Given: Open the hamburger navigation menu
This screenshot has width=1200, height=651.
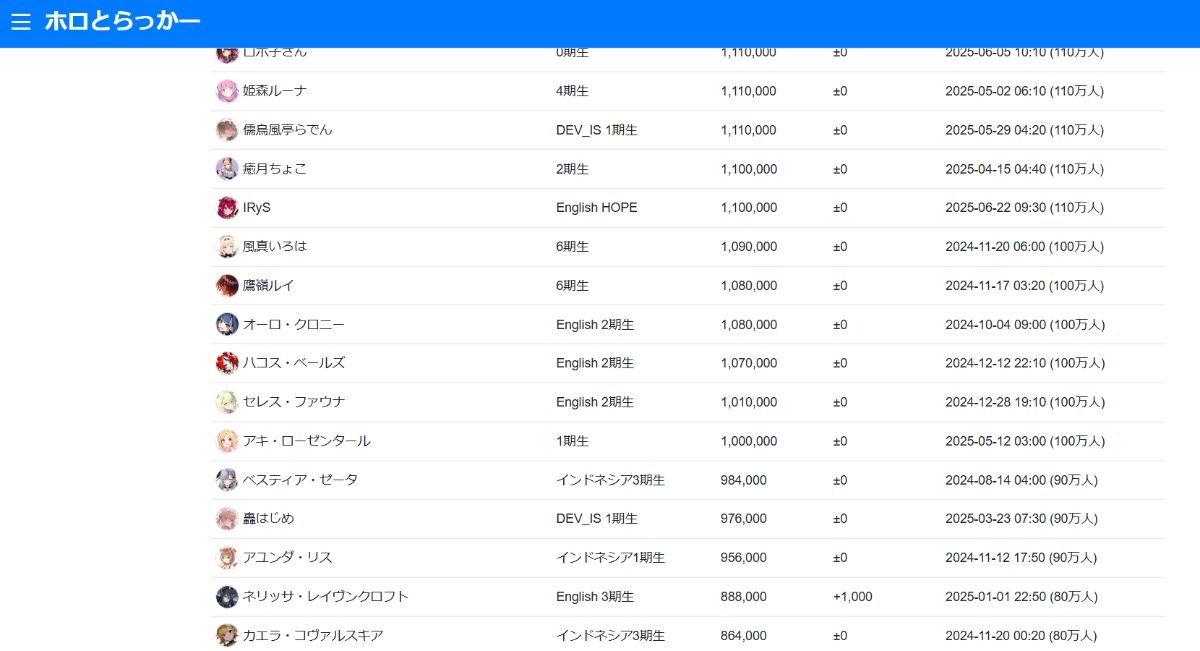Looking at the screenshot, I should (x=21, y=22).
